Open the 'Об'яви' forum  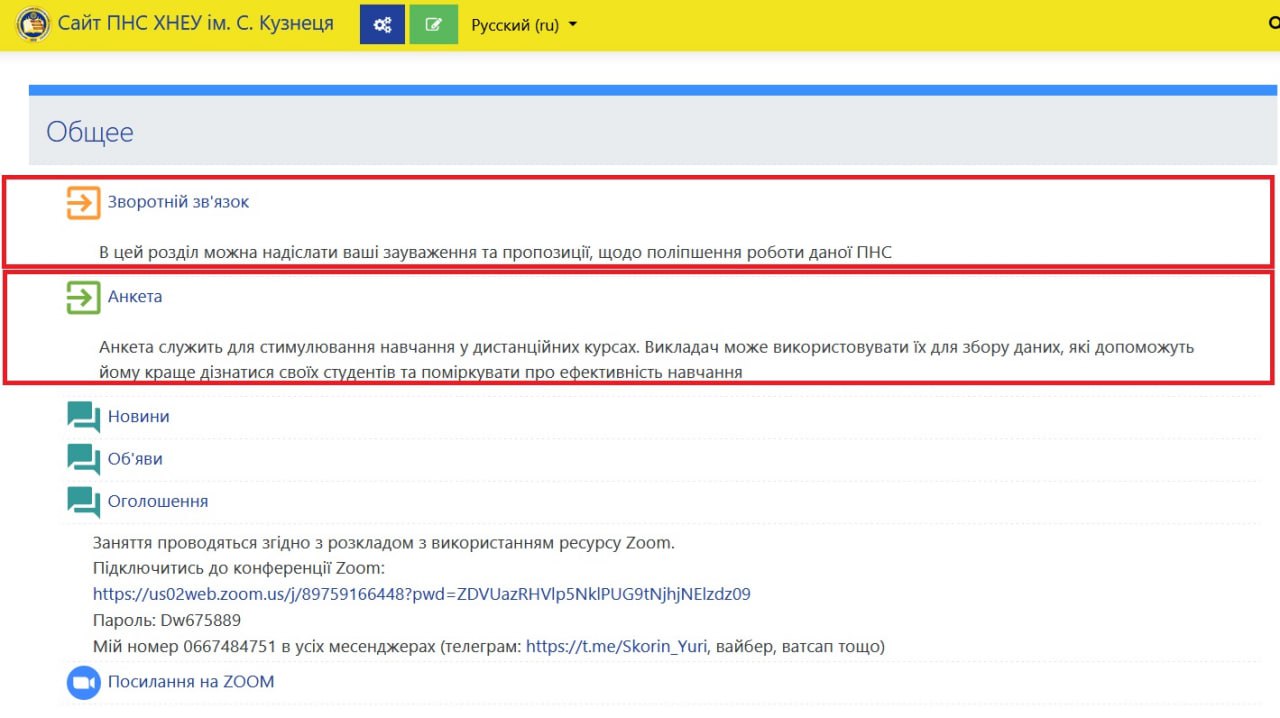(x=135, y=459)
